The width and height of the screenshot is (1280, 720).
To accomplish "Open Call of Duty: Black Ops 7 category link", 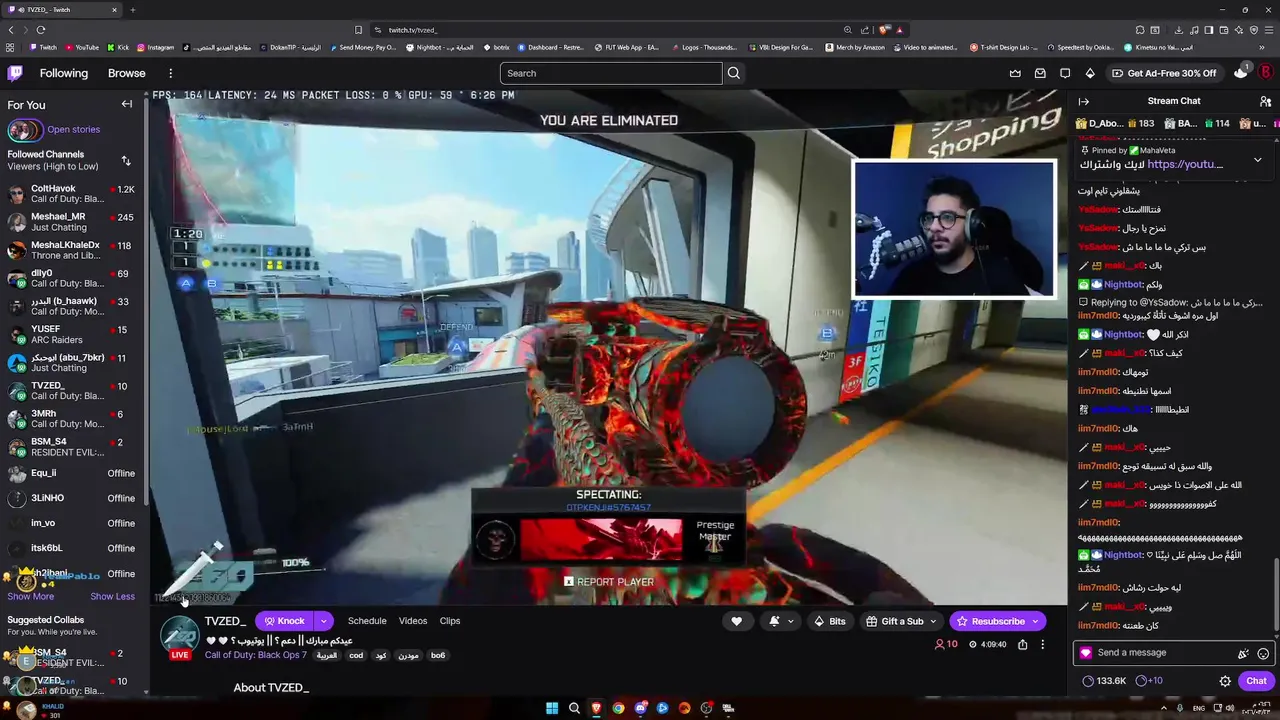I will pos(256,655).
